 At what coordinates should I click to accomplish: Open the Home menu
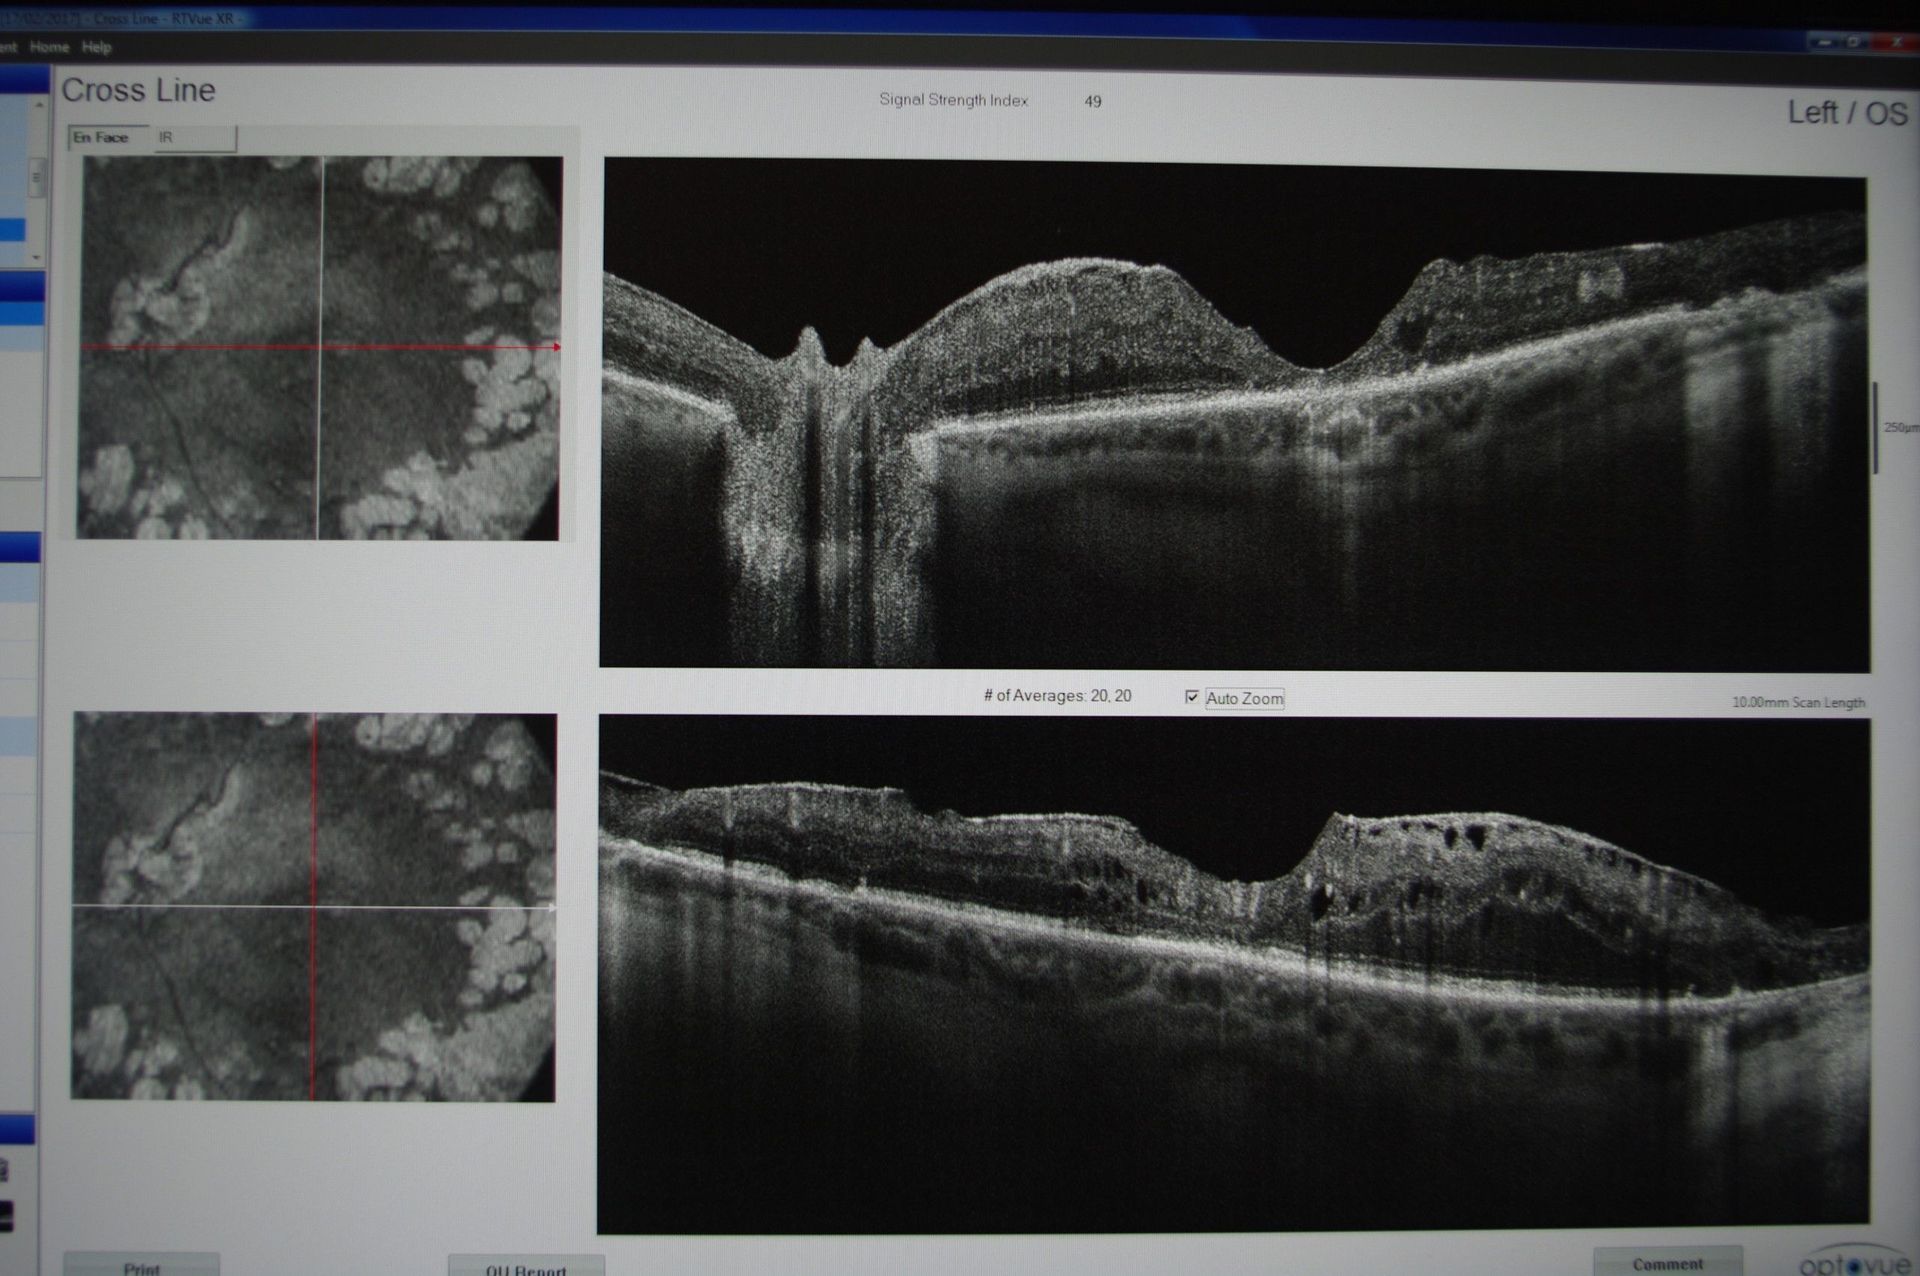[49, 47]
